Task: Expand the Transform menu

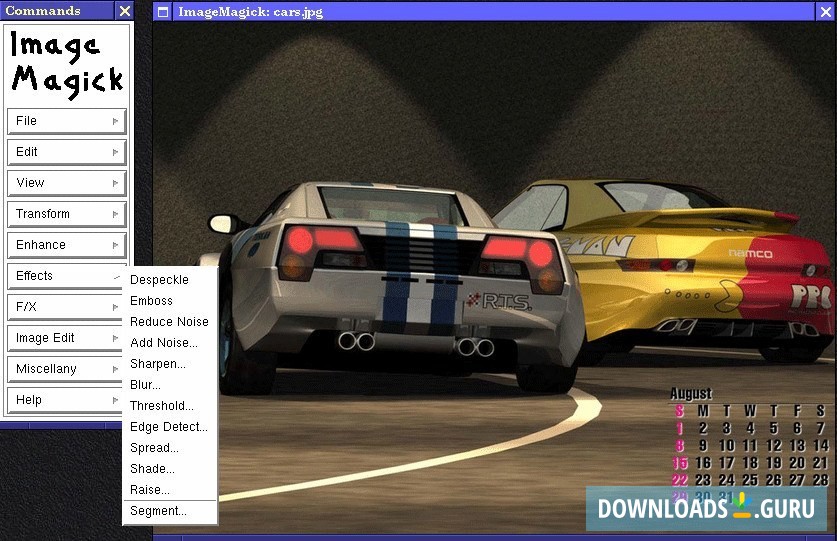Action: (66, 214)
